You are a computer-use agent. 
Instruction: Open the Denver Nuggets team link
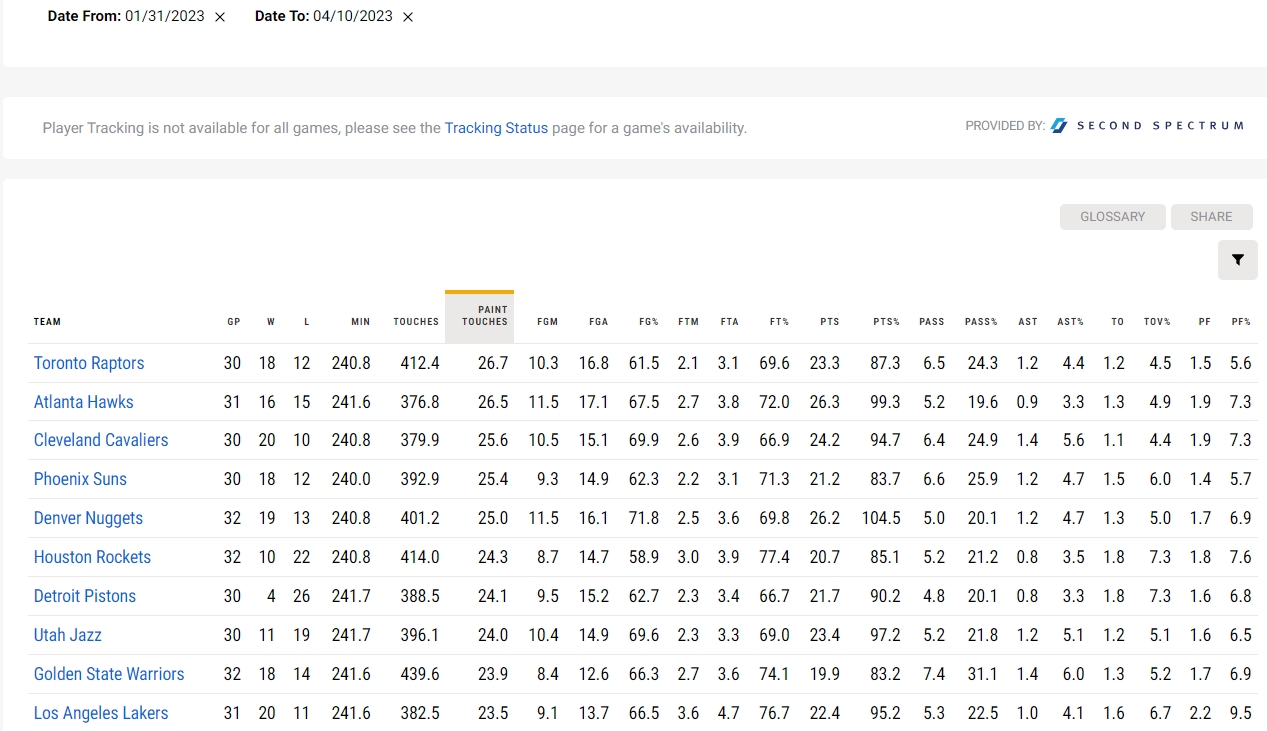[x=88, y=518]
